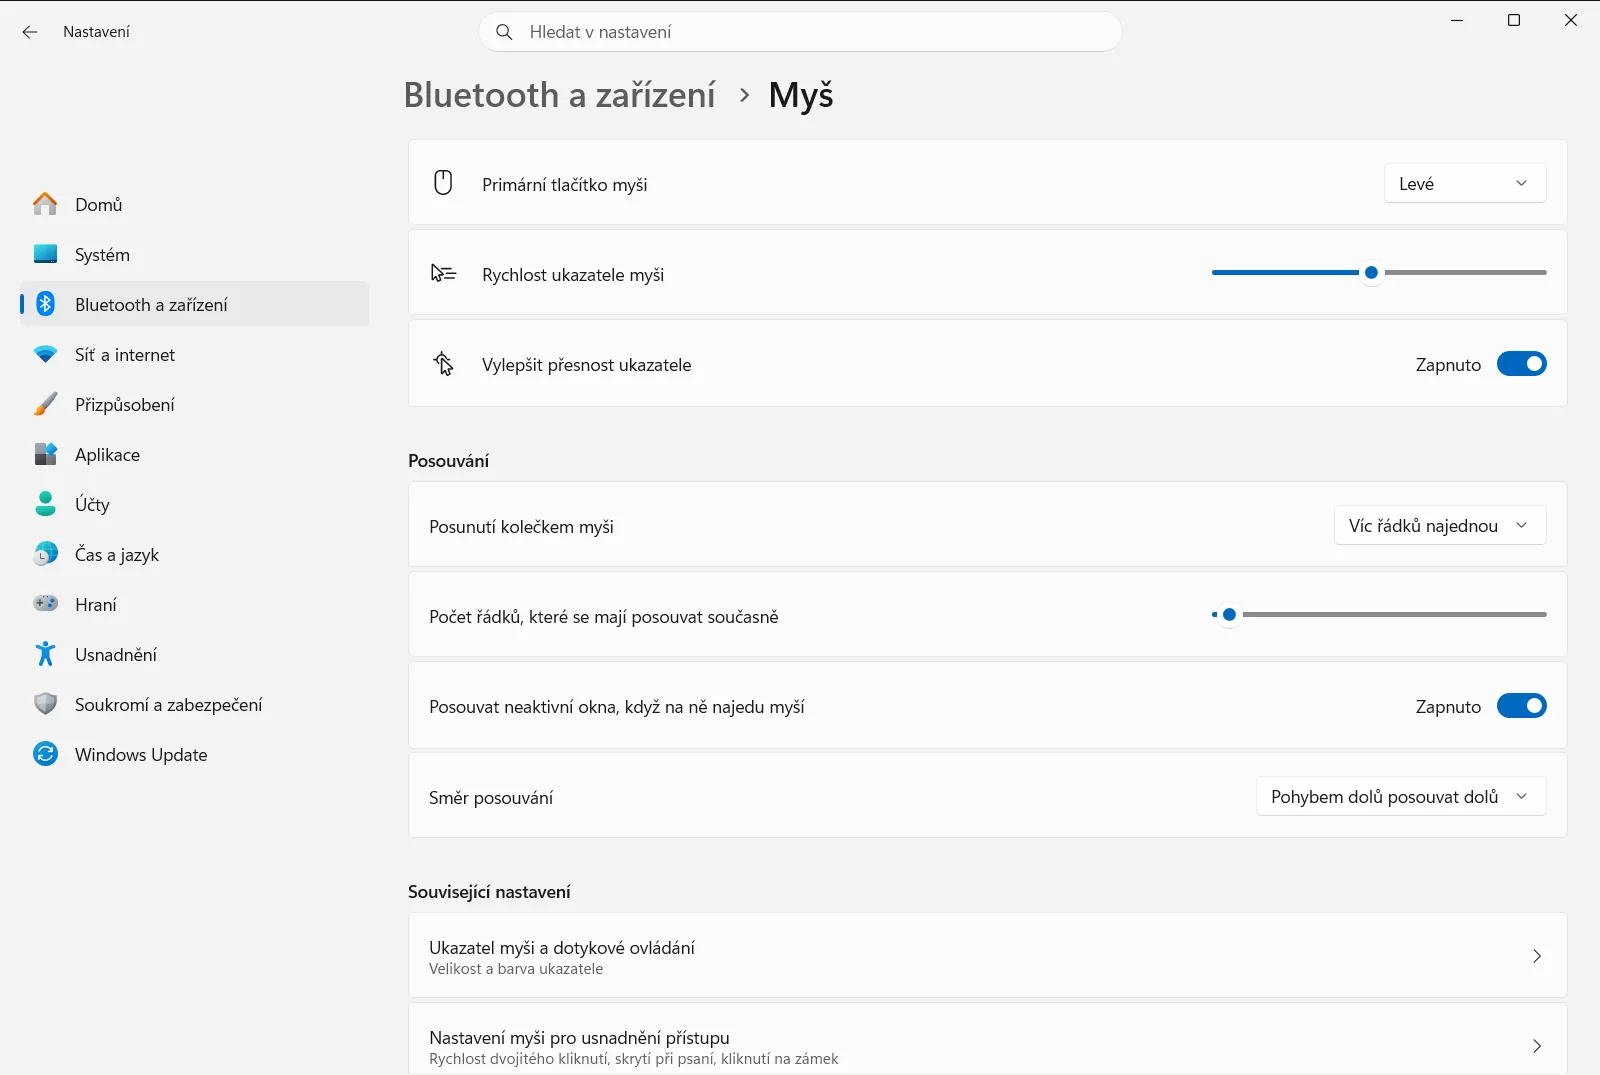Click the Čas a jazyk globe icon
The width and height of the screenshot is (1600, 1075).
coord(45,554)
